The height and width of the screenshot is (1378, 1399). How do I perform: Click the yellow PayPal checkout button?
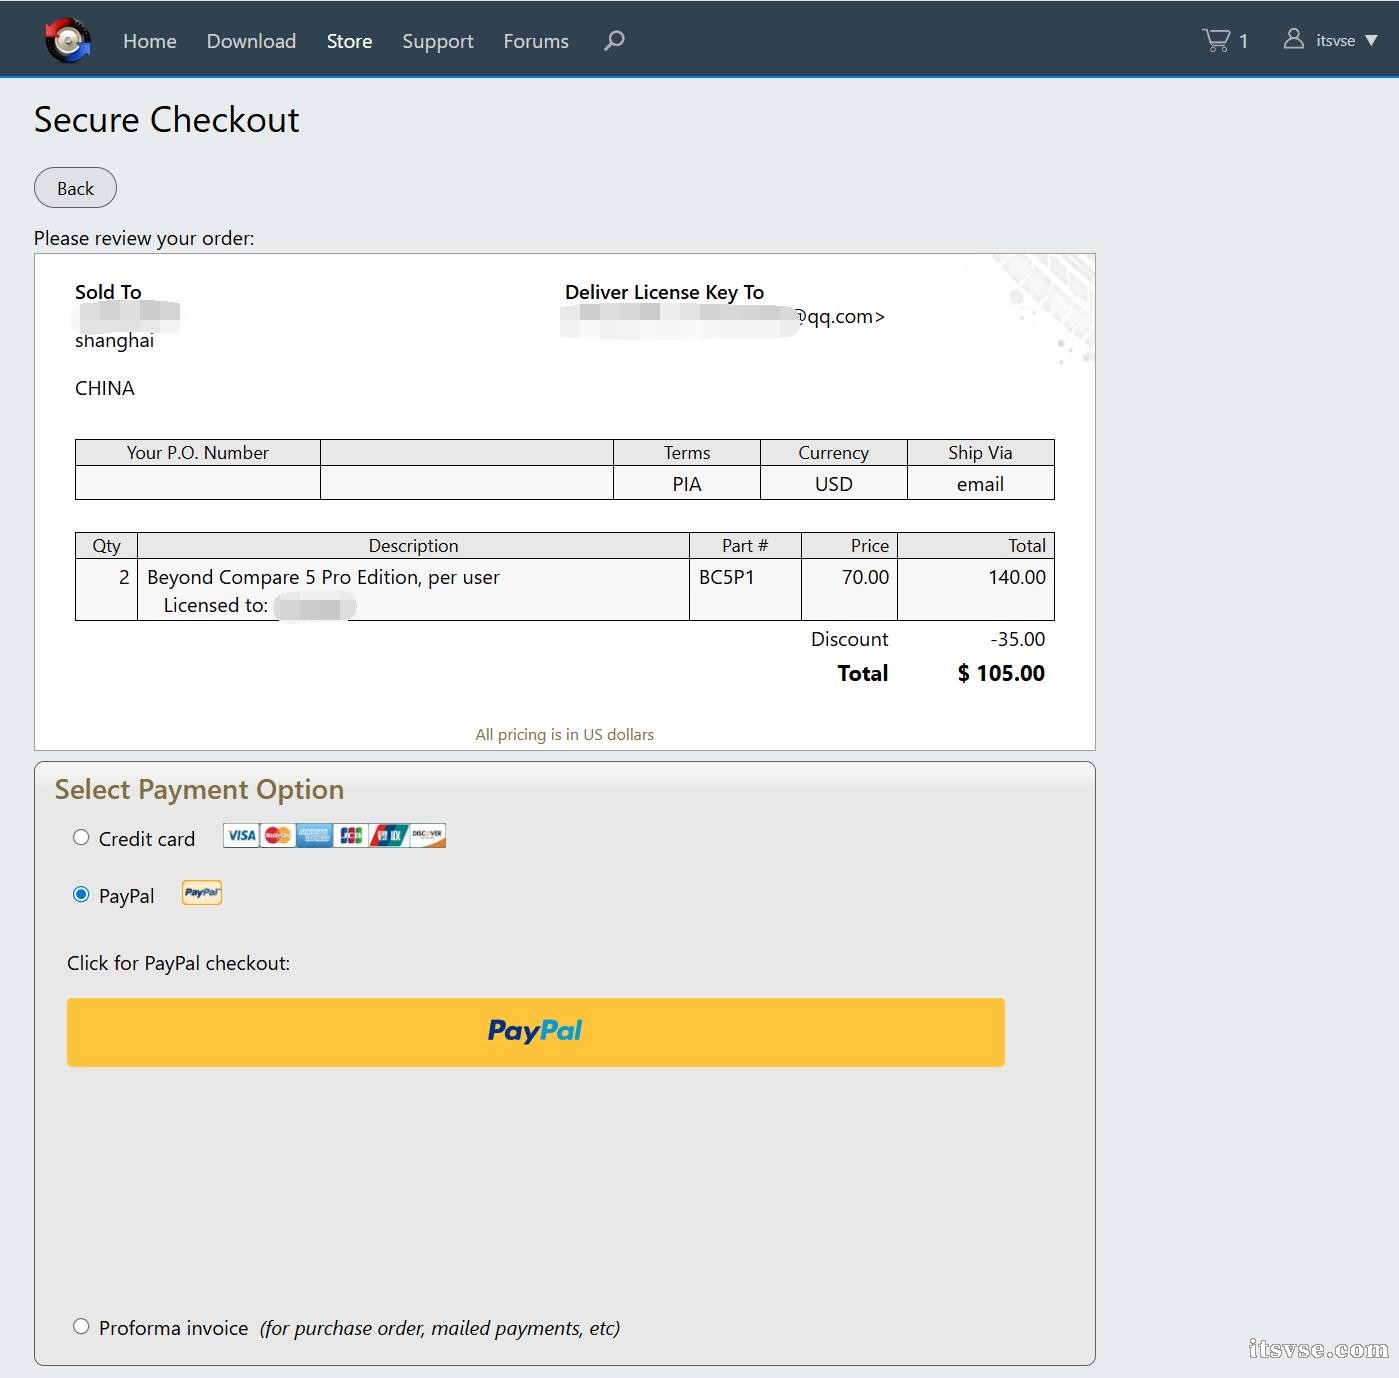535,1032
